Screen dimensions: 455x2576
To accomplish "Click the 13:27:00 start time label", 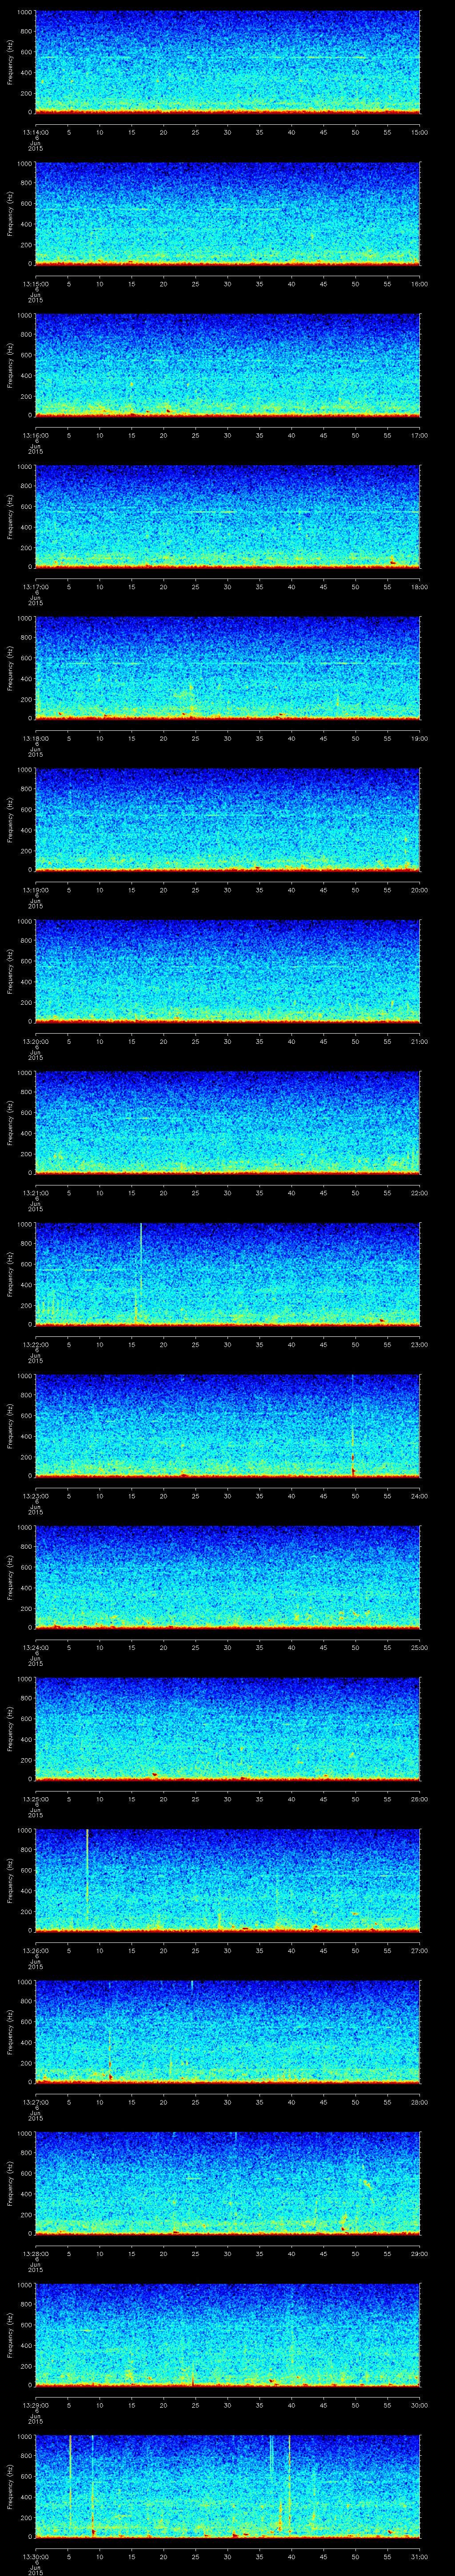I will pos(35,2102).
